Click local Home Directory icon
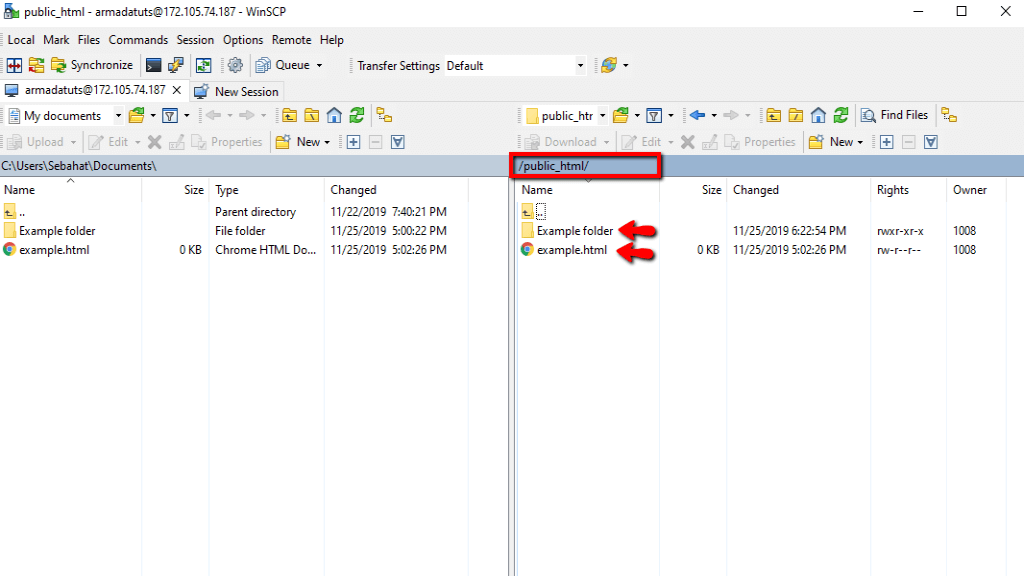The width and height of the screenshot is (1024, 576). [x=334, y=116]
